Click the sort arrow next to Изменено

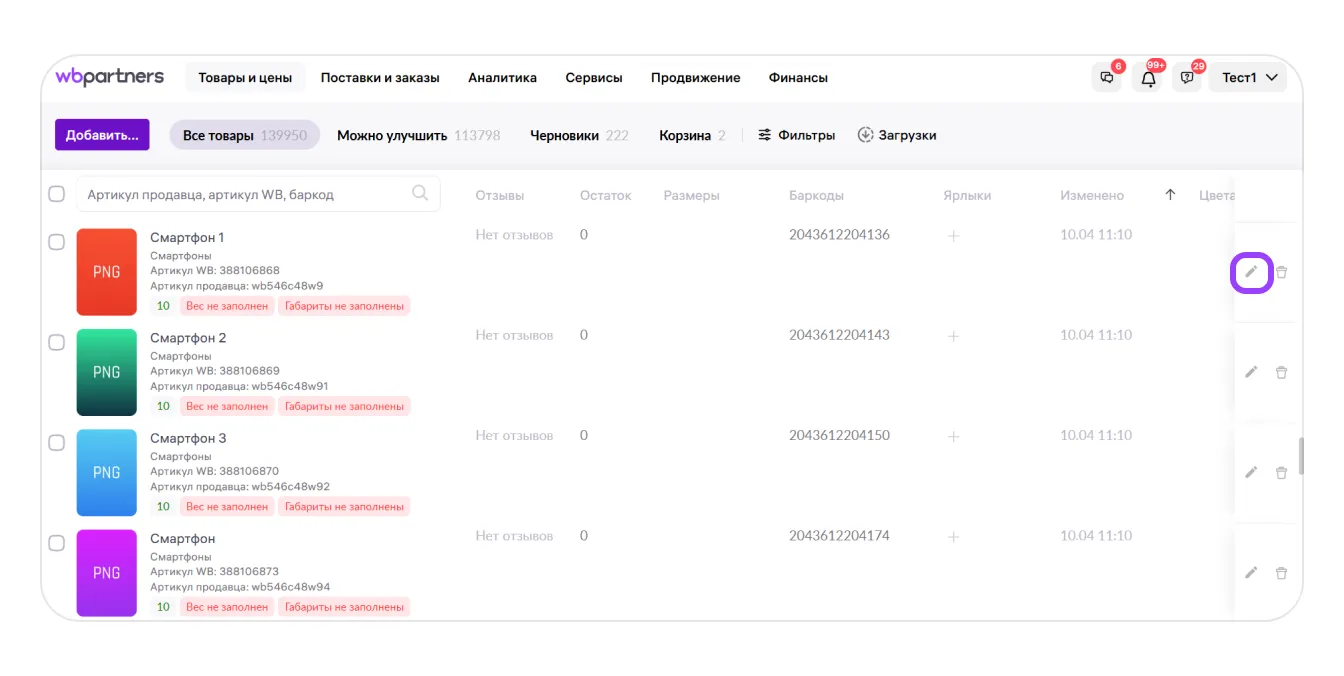pyautogui.click(x=1170, y=195)
